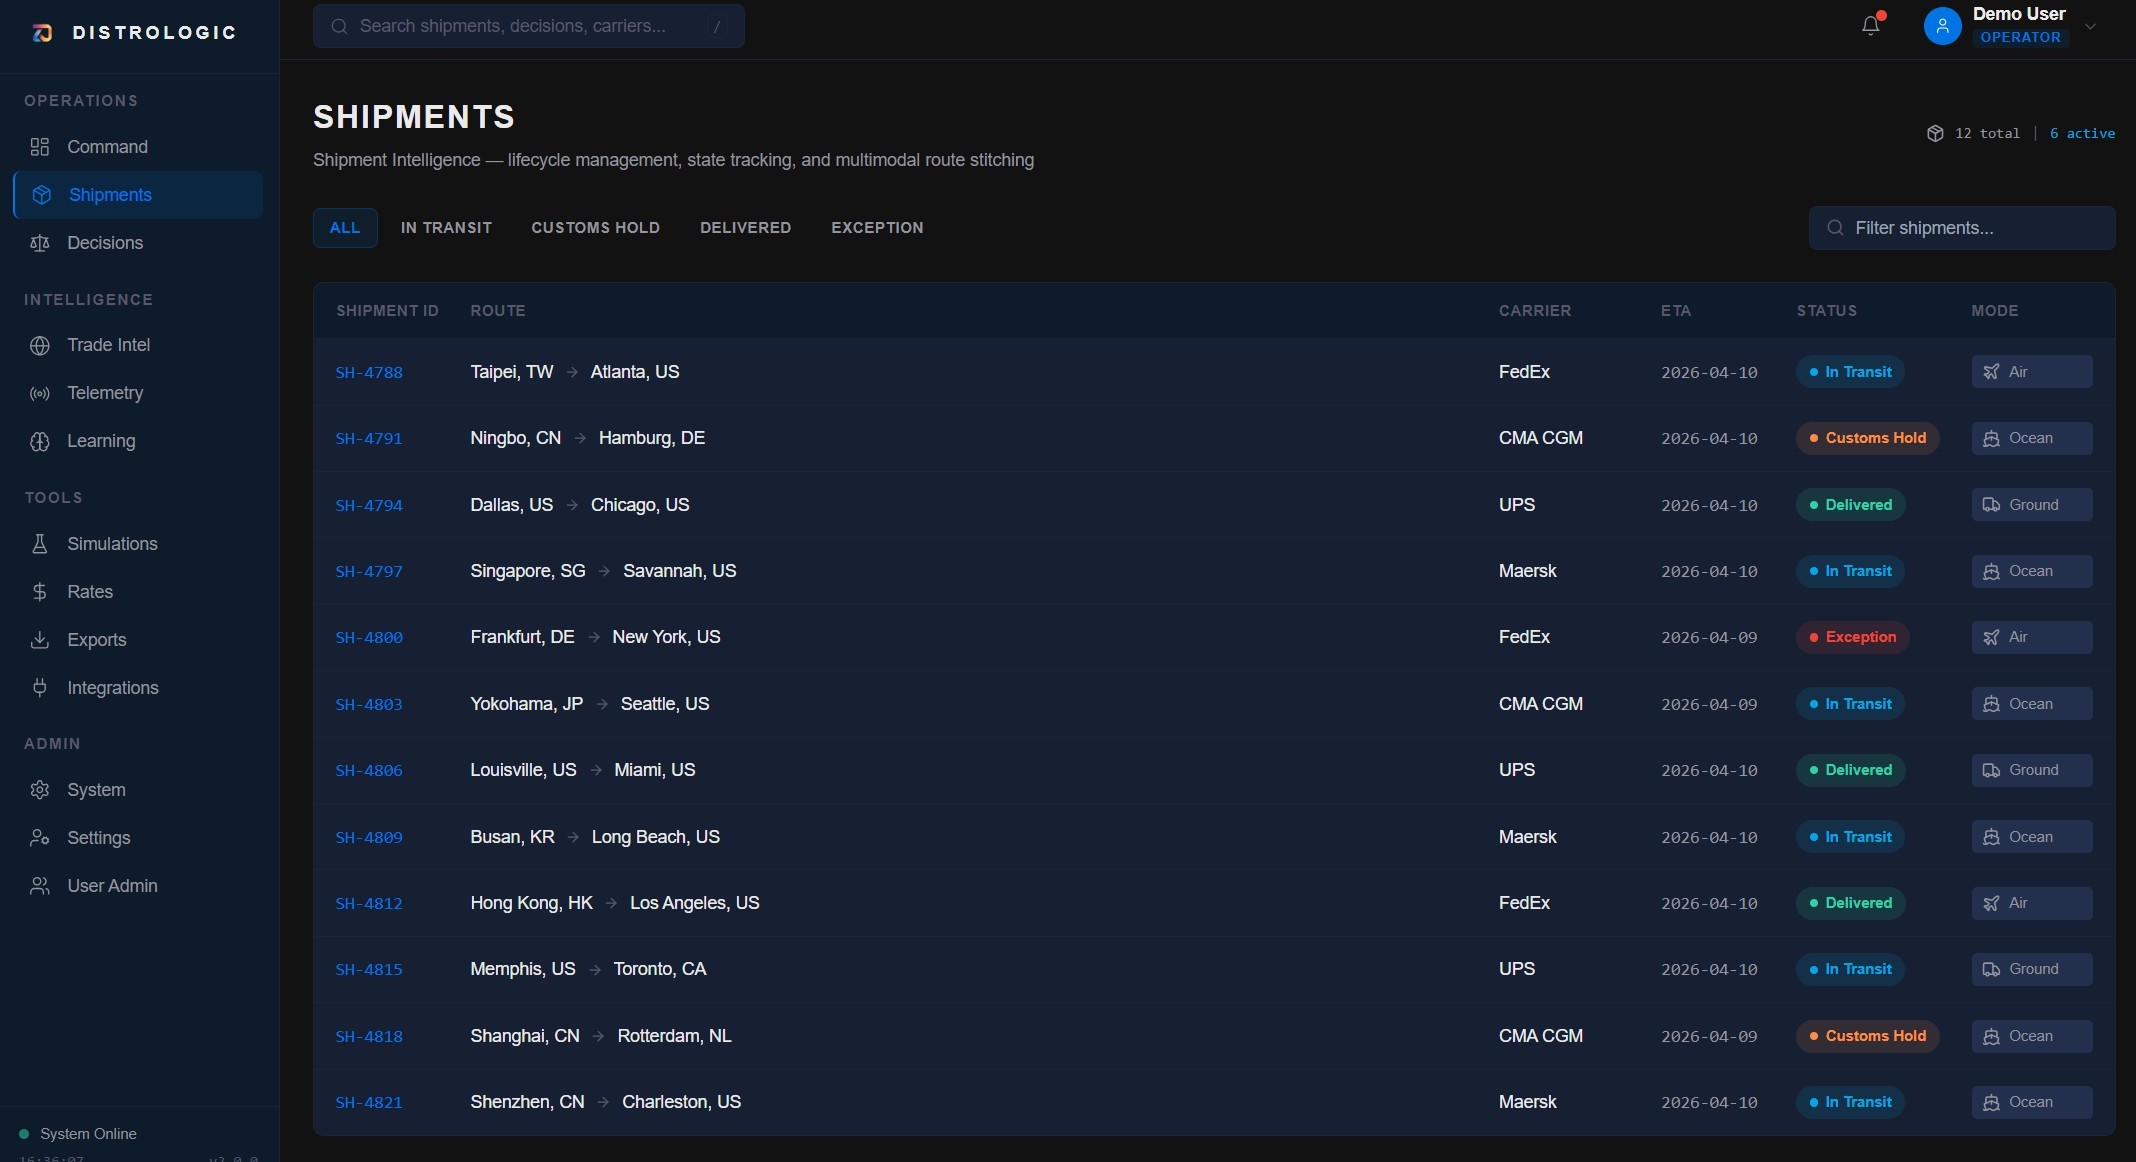
Task: Open Simulations flask icon
Action: (x=40, y=544)
